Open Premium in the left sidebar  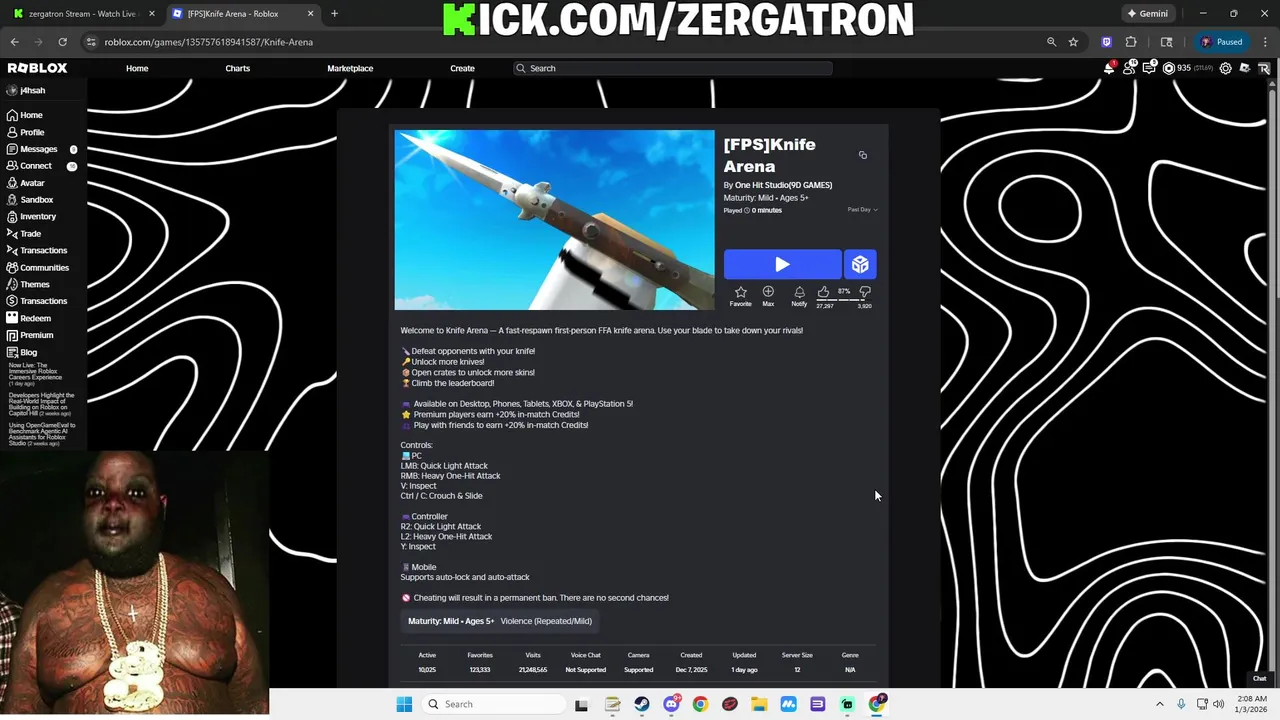(x=29, y=335)
